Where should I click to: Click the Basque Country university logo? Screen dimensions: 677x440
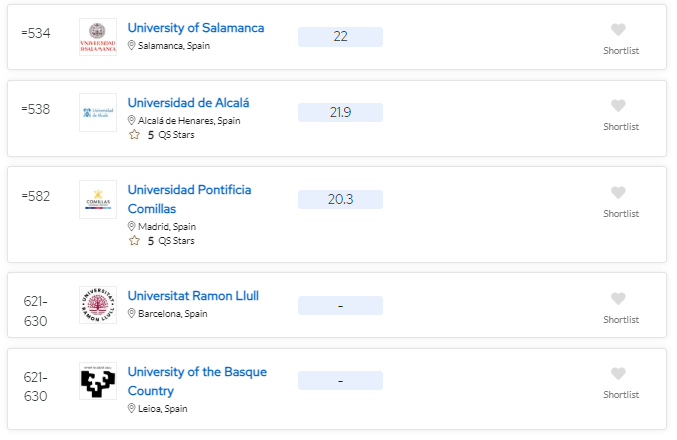(98, 381)
